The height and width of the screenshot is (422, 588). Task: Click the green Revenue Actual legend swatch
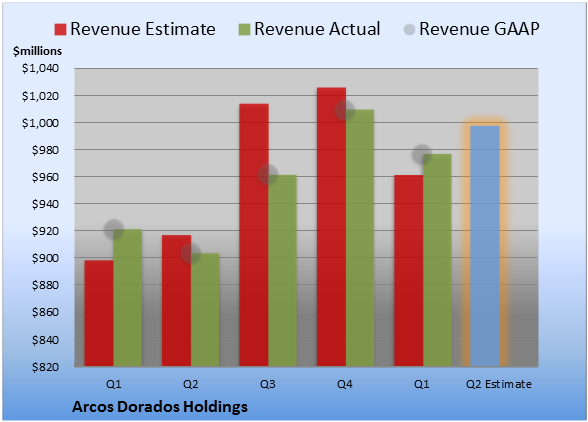pos(244,30)
